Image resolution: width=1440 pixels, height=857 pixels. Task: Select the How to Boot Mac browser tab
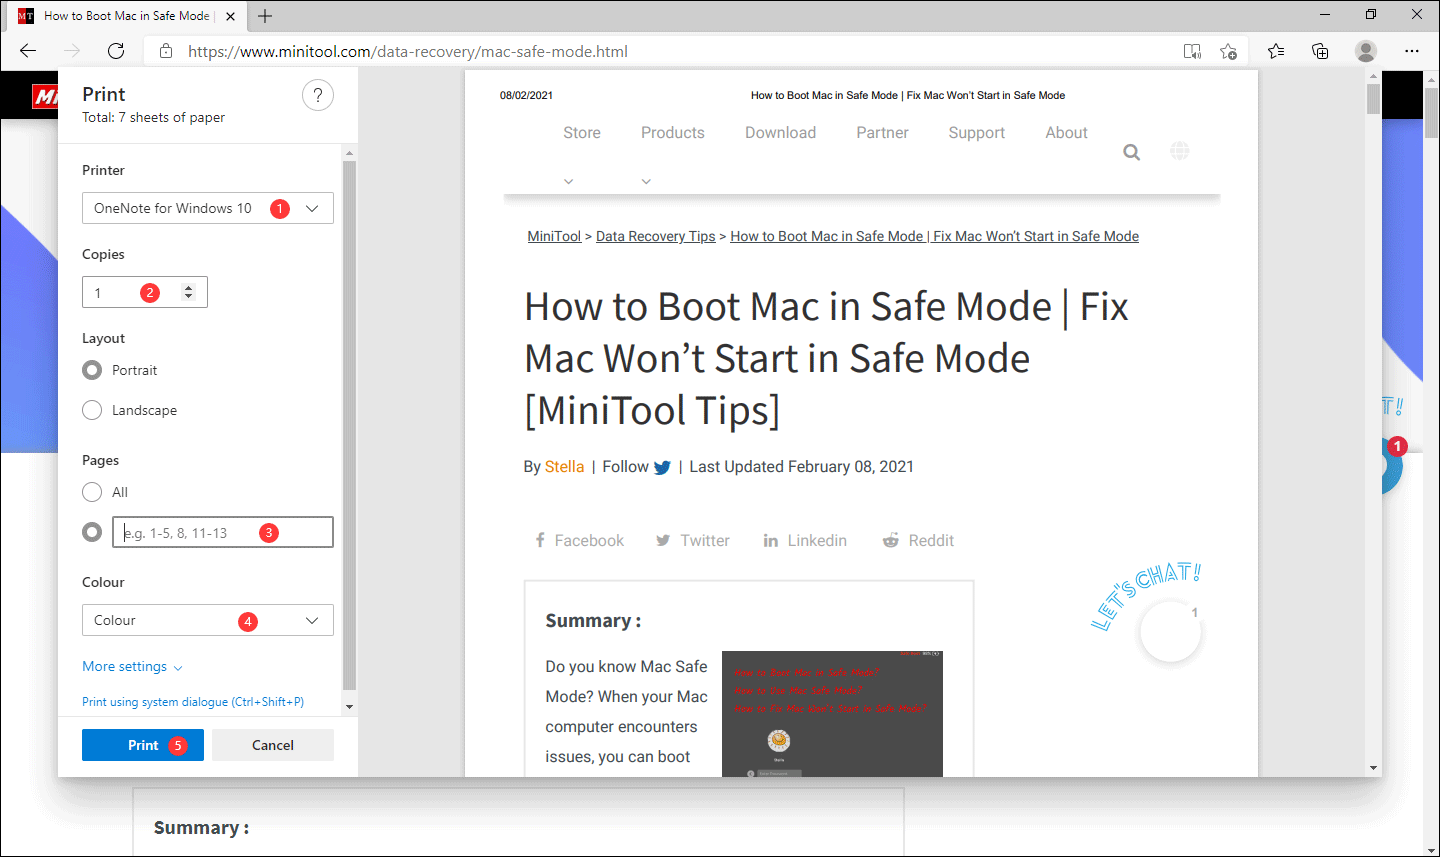[x=127, y=16]
